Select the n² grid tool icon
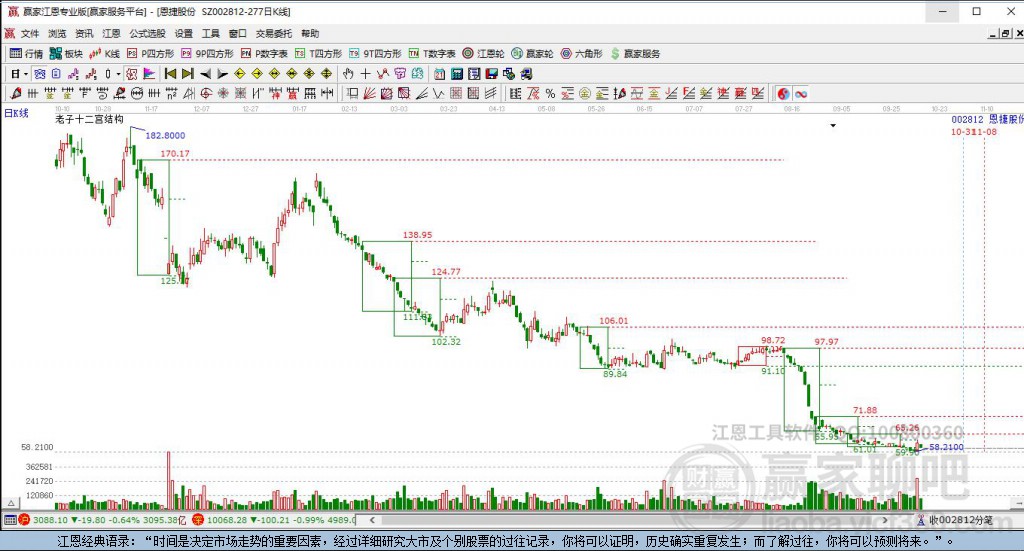This screenshot has width=1024, height=551. click(171, 93)
